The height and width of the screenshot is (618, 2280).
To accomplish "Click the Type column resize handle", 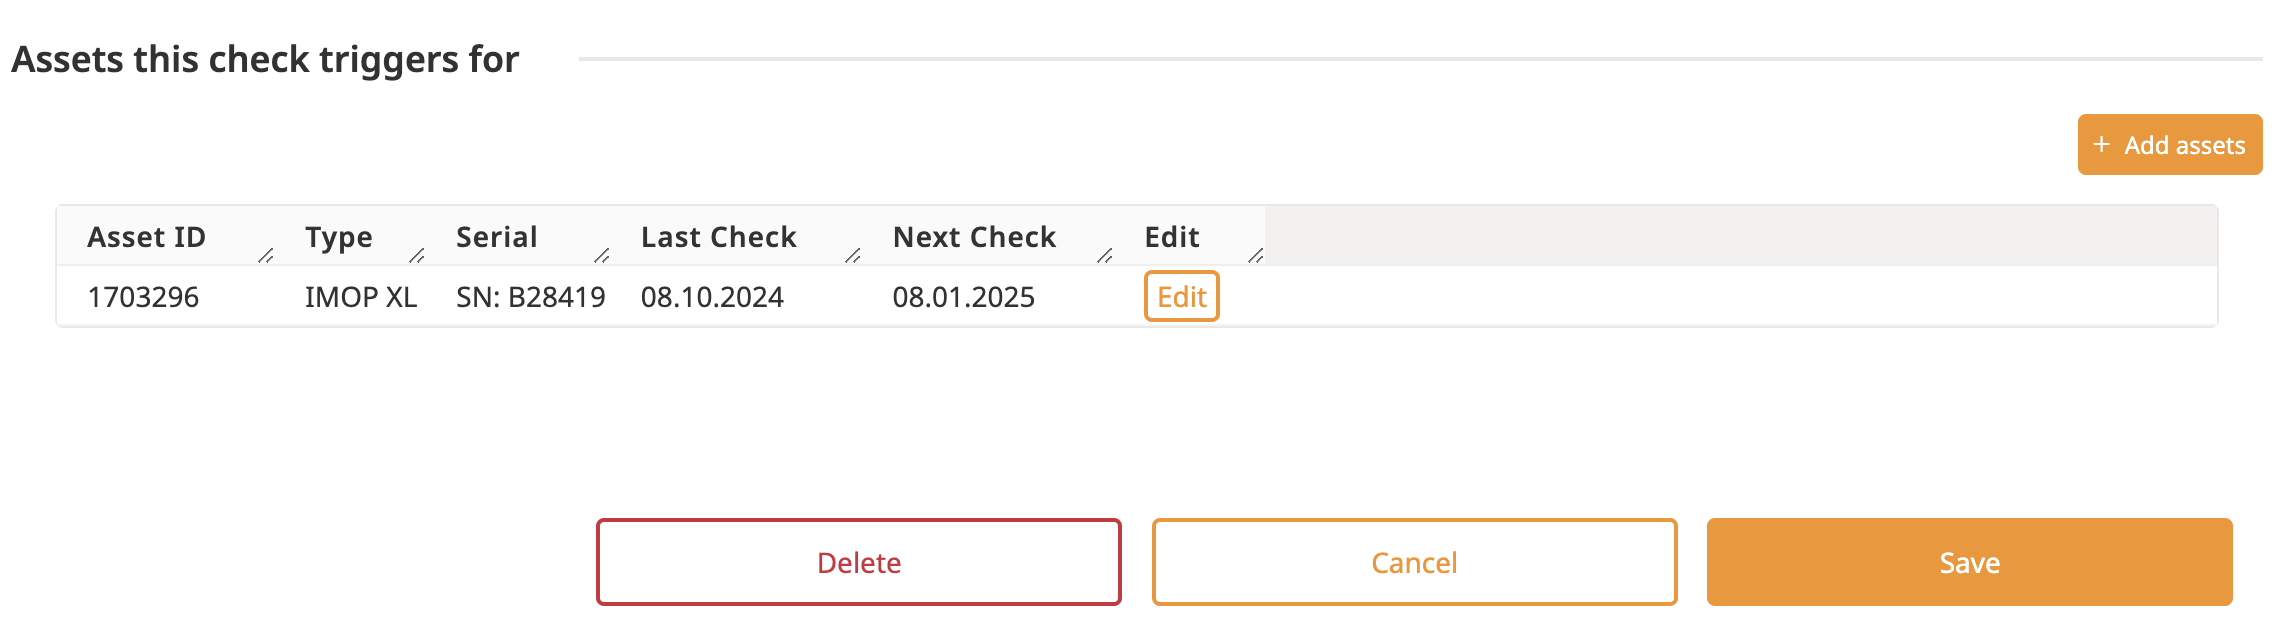I will [x=417, y=256].
